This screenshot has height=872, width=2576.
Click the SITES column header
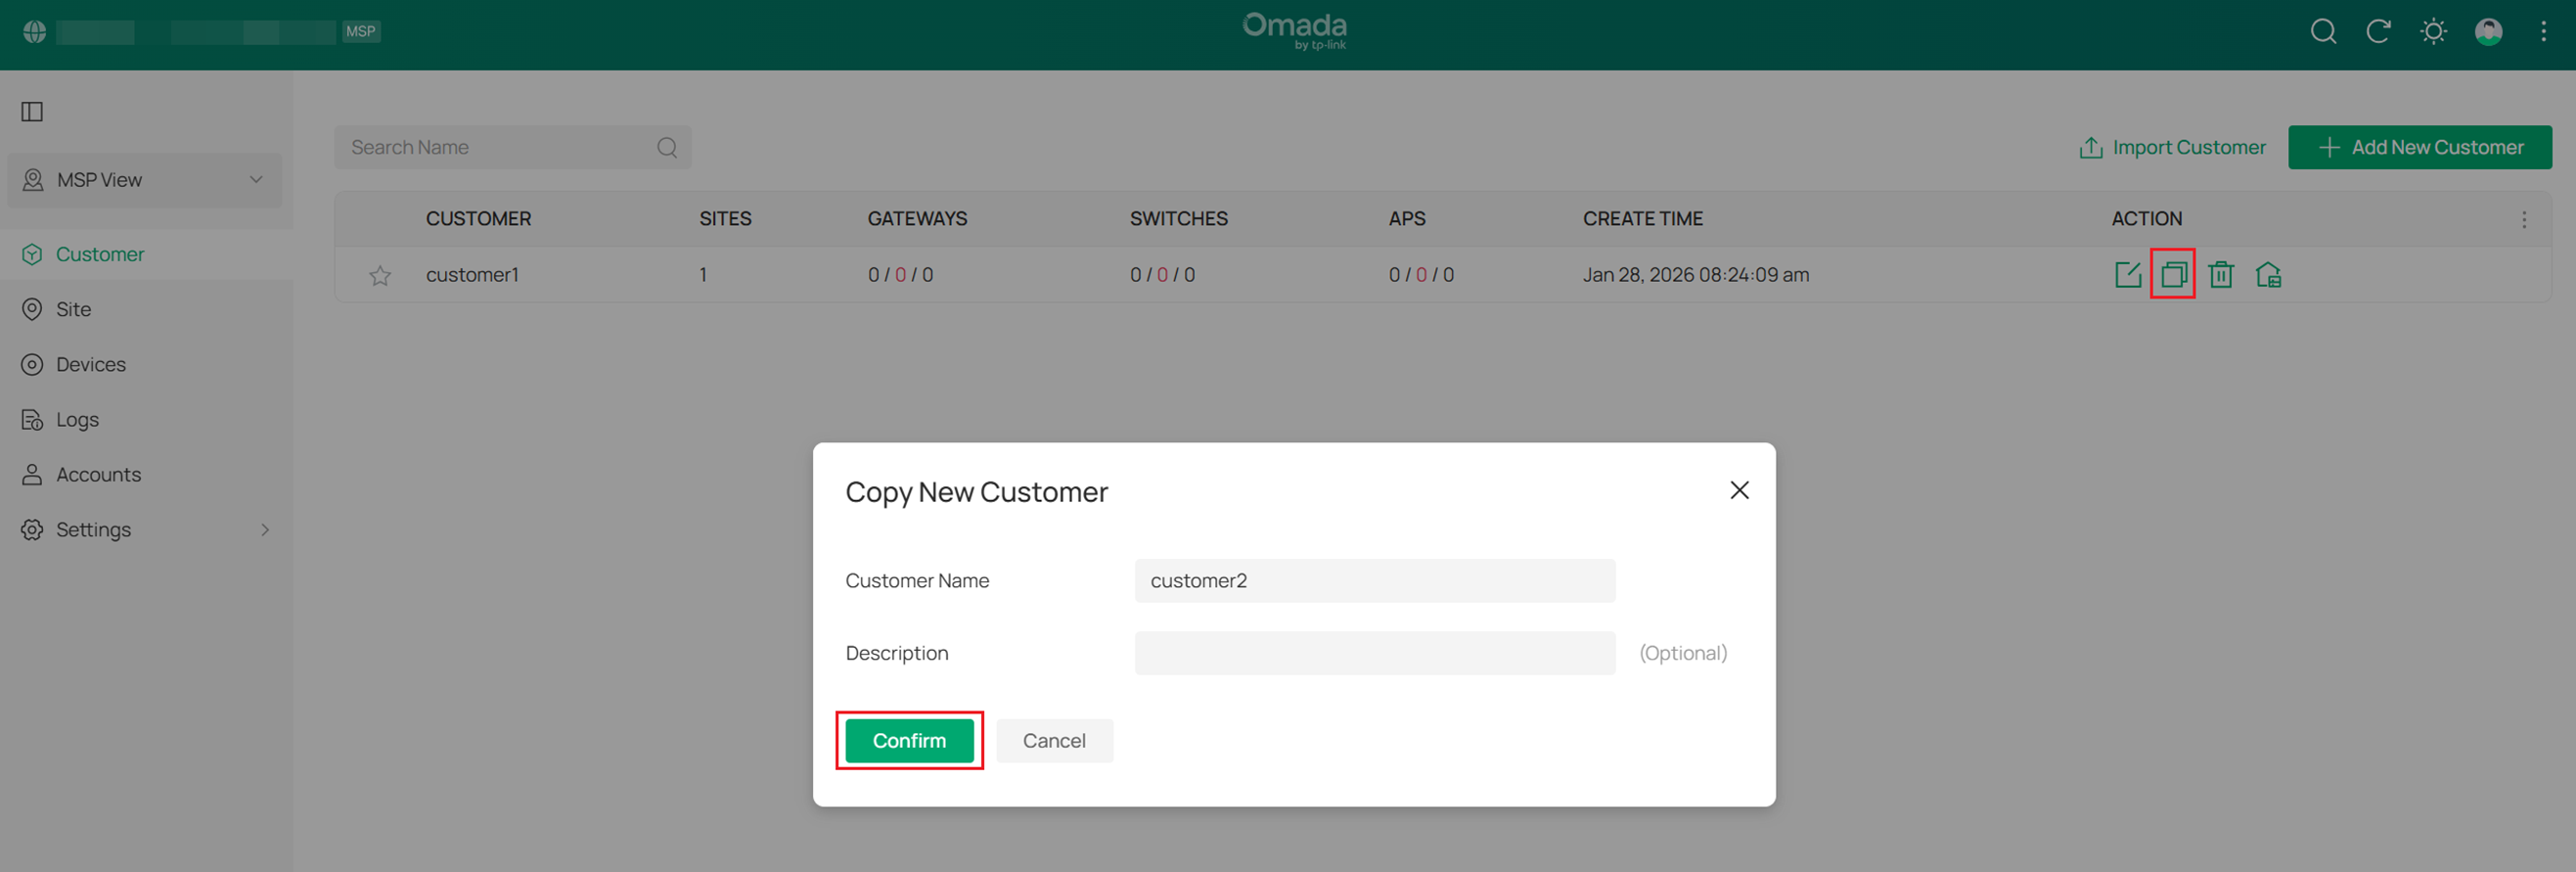point(725,218)
